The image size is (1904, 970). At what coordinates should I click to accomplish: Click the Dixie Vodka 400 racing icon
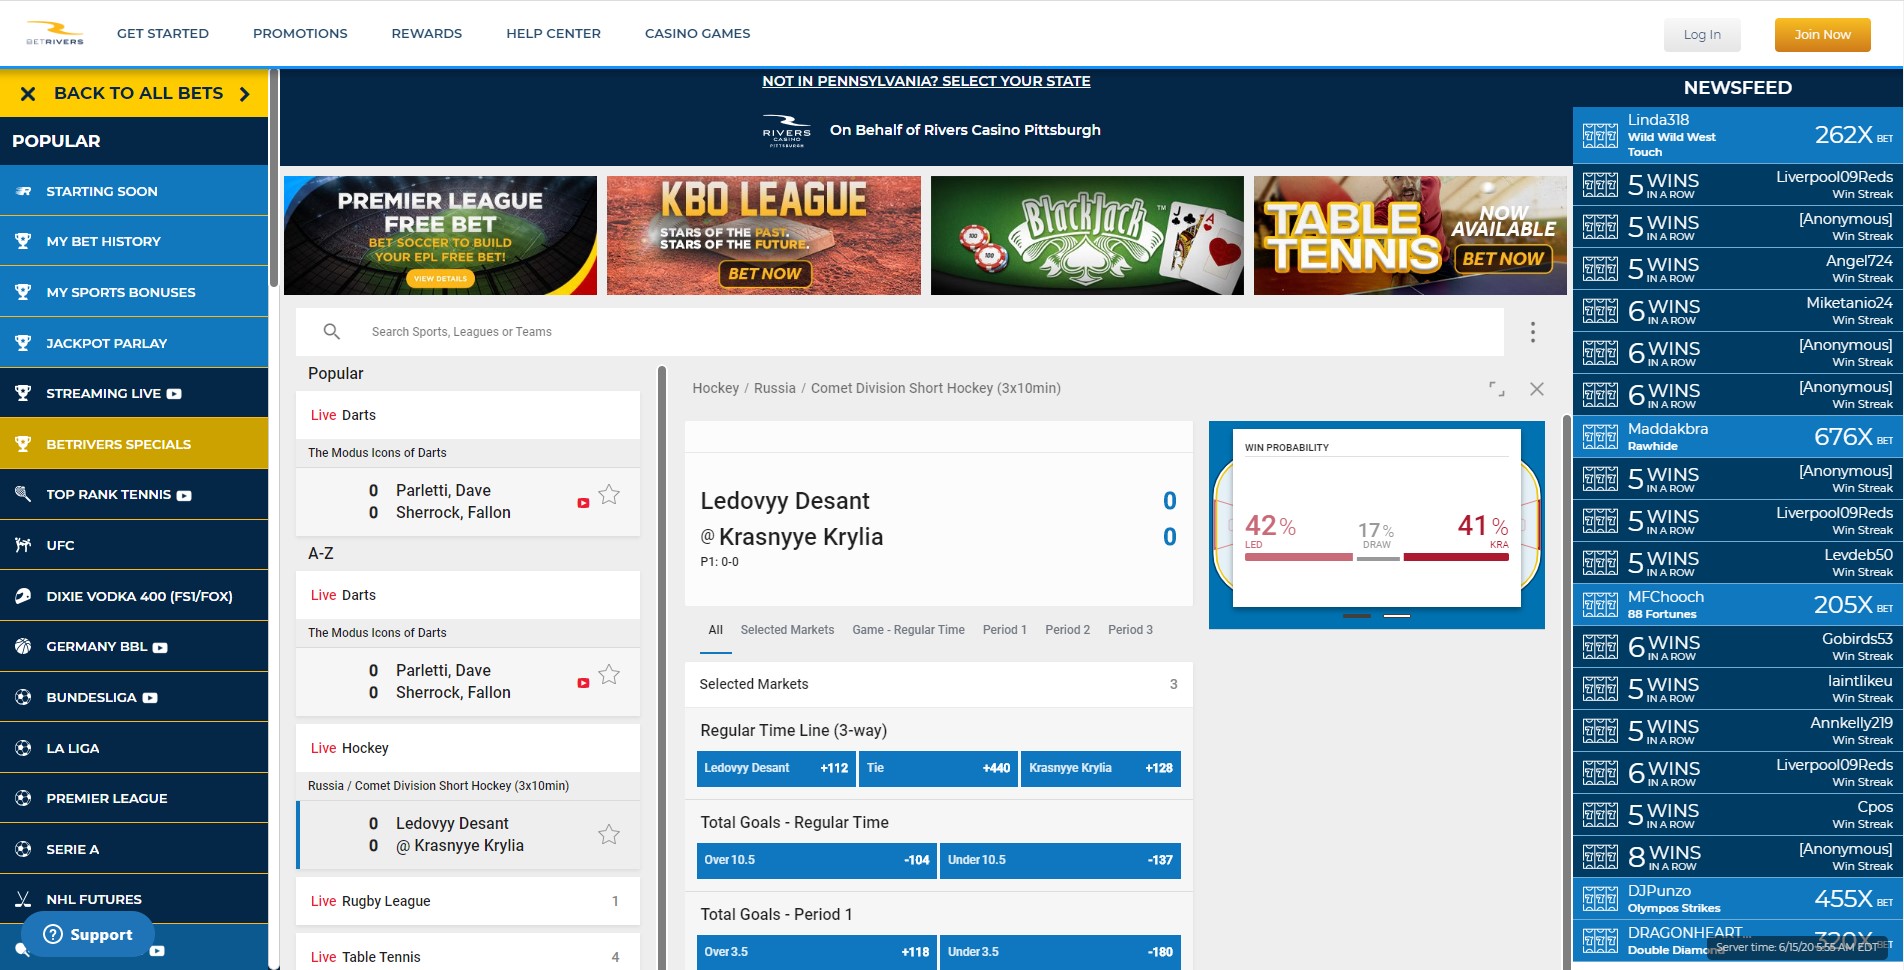point(23,596)
